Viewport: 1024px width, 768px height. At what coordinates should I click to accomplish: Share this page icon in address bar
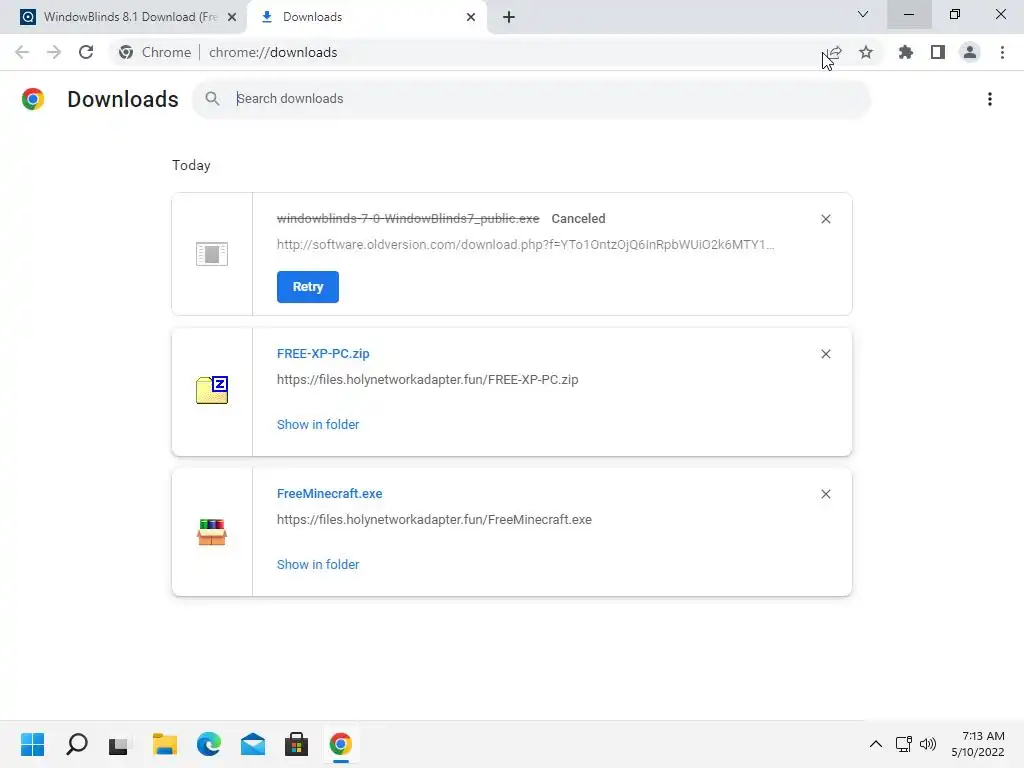(834, 52)
